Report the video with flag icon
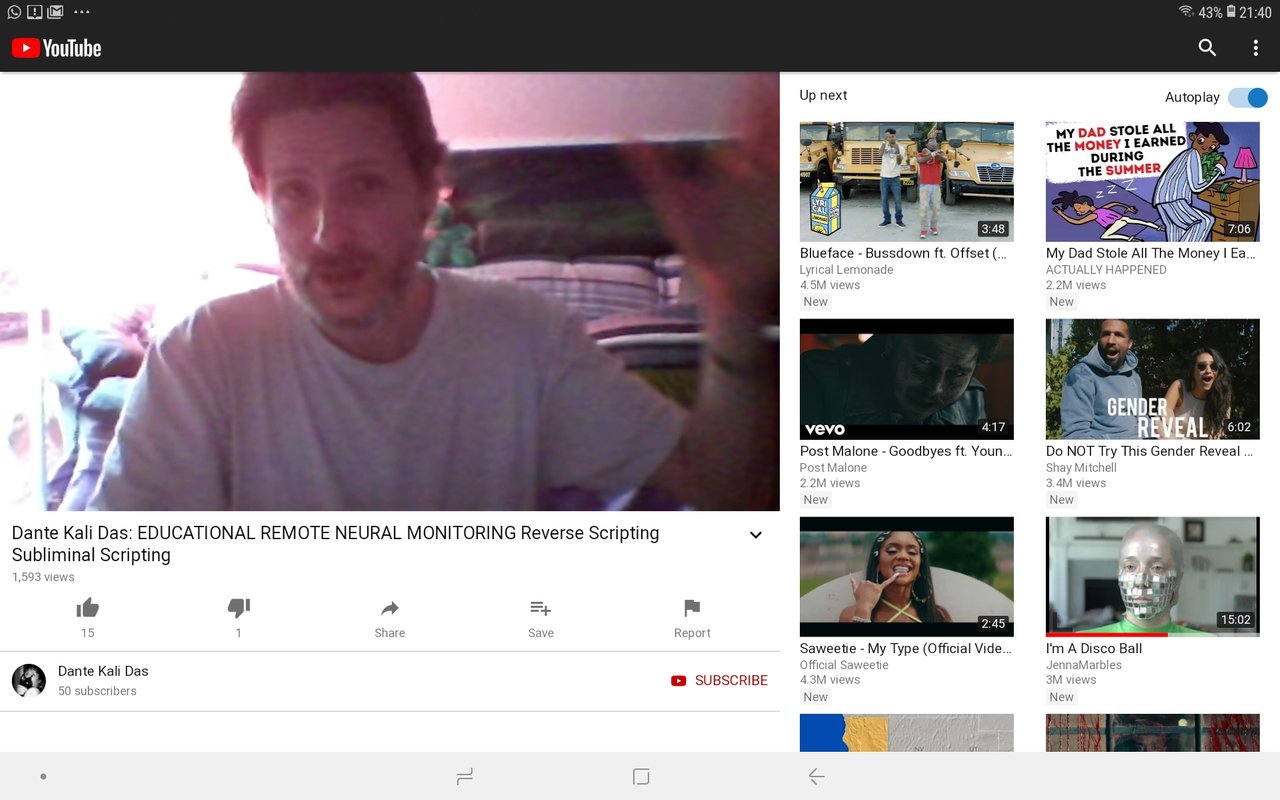 pyautogui.click(x=692, y=608)
